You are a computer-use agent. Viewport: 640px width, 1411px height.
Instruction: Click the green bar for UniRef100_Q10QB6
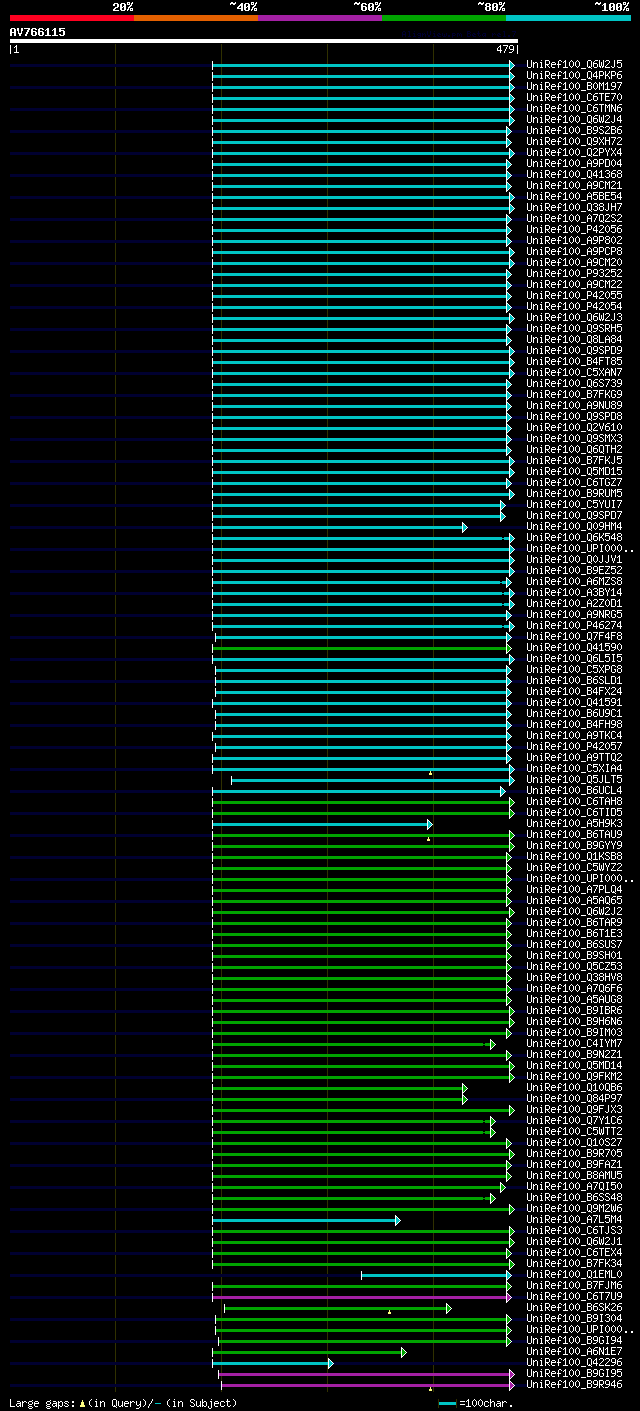point(339,1088)
